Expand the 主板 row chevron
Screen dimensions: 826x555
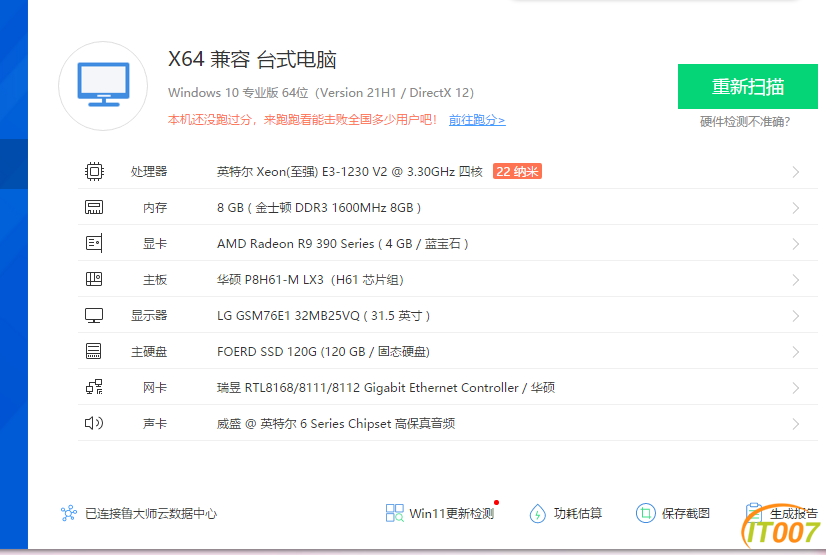pos(795,280)
